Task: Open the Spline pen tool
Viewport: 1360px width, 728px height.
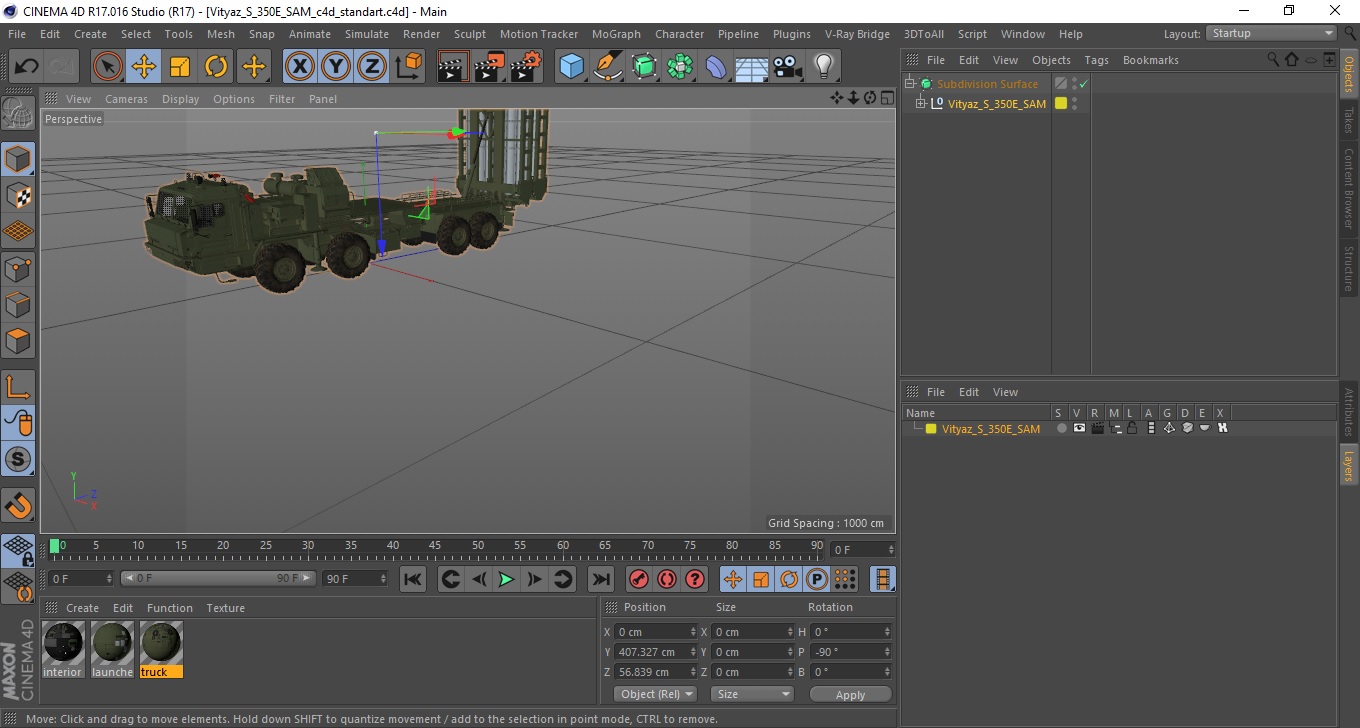Action: click(x=608, y=67)
